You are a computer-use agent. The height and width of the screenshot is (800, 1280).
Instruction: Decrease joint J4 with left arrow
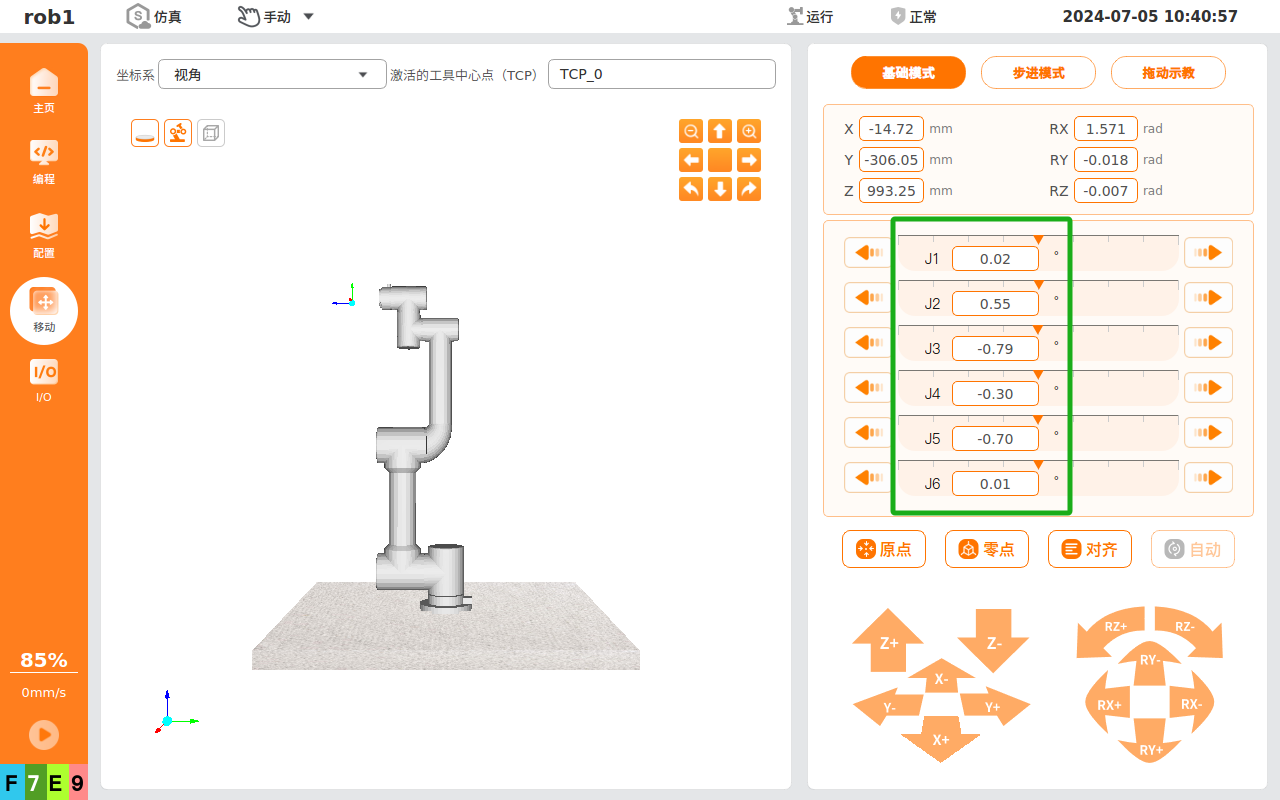(x=868, y=388)
